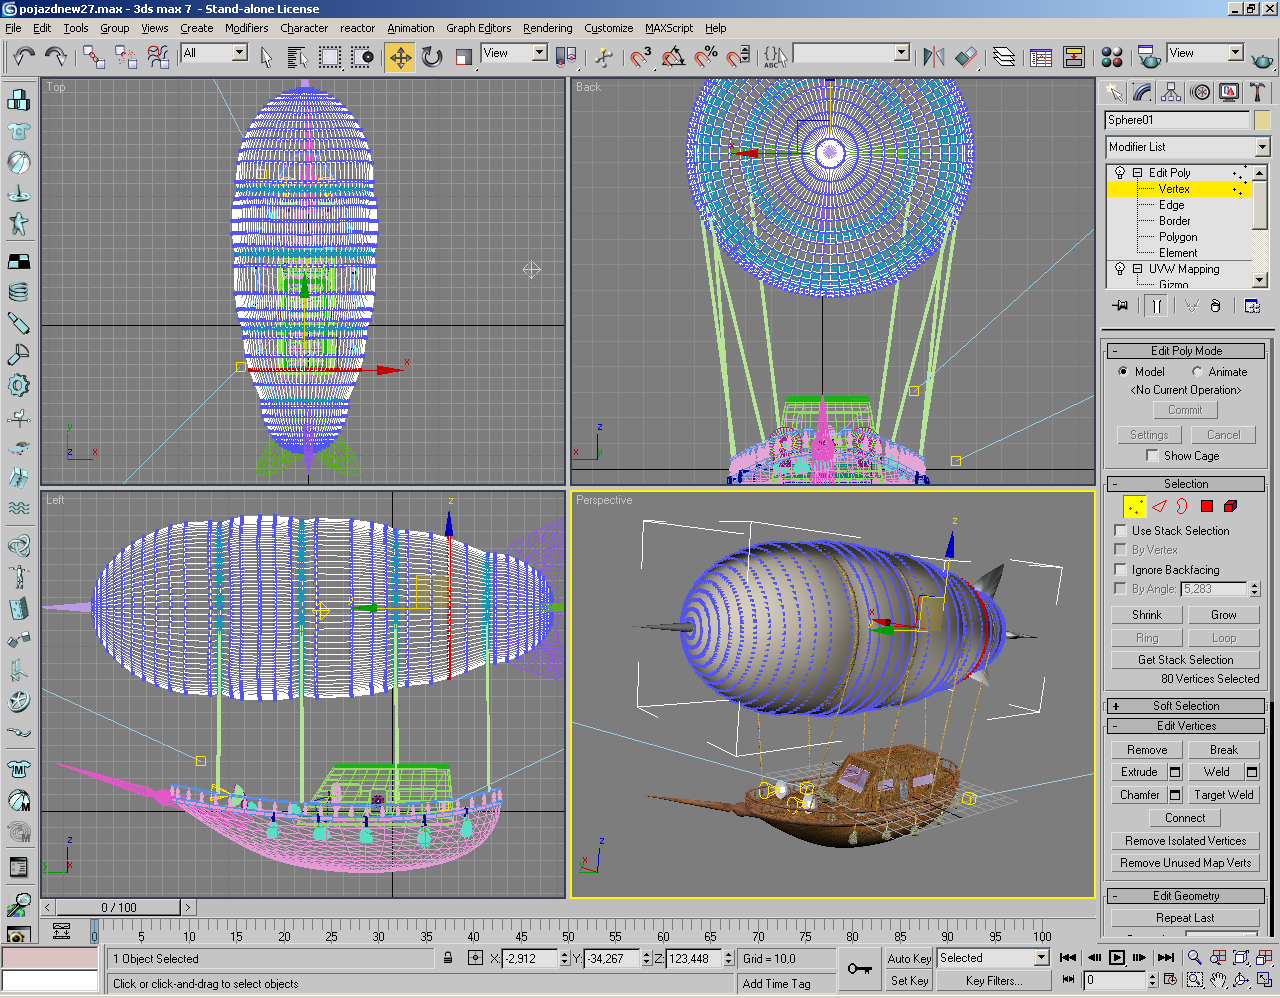1280x998 pixels.
Task: Click the Select and Rotate tool
Action: click(x=432, y=57)
